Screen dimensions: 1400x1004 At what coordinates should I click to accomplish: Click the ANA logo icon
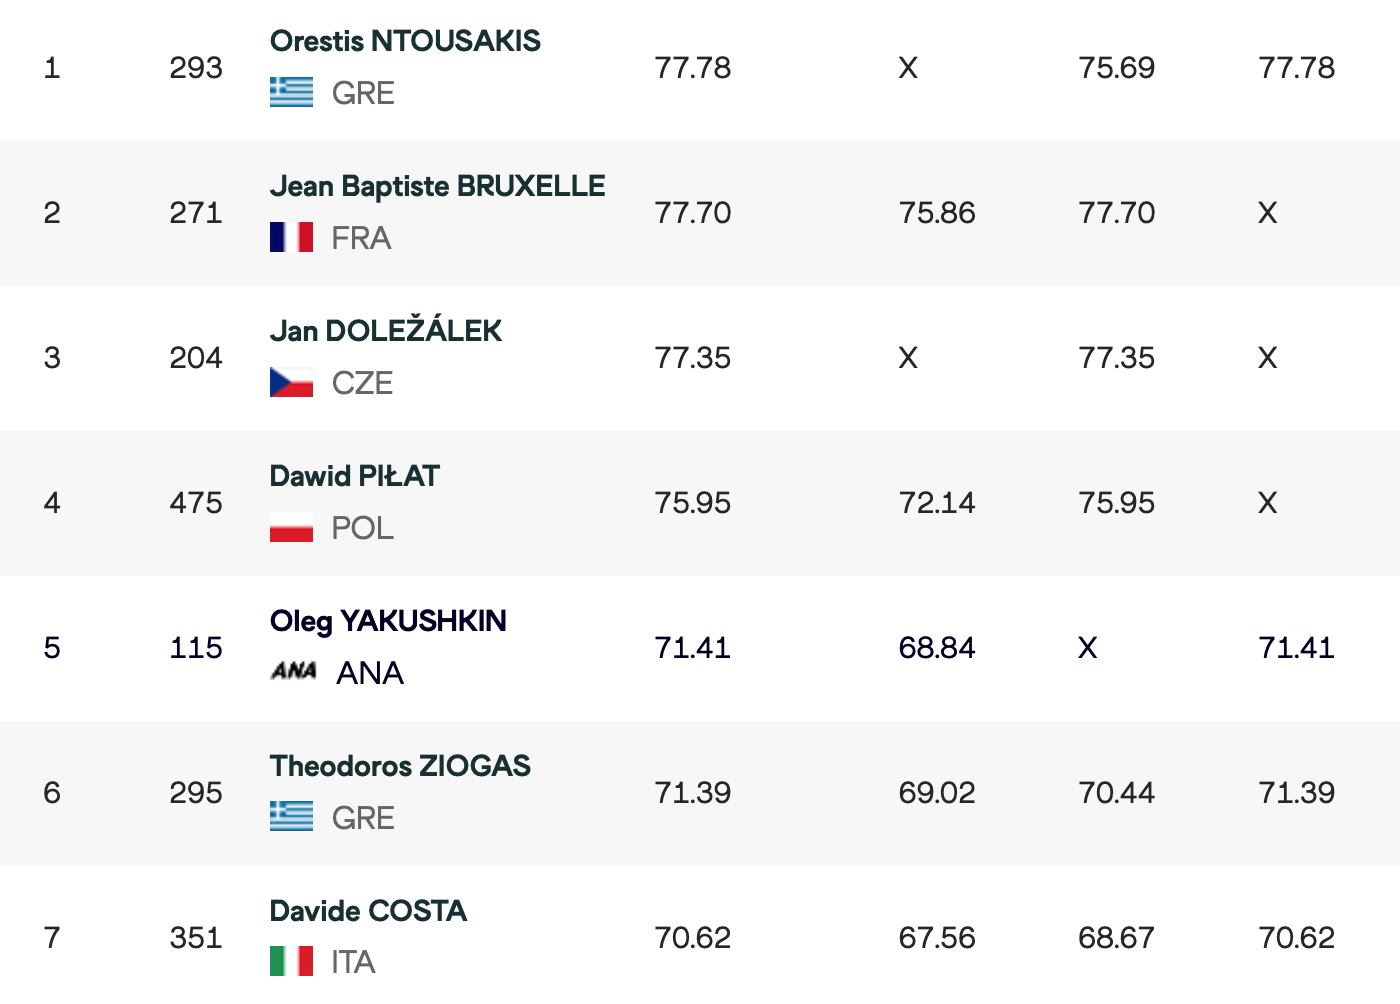point(294,672)
